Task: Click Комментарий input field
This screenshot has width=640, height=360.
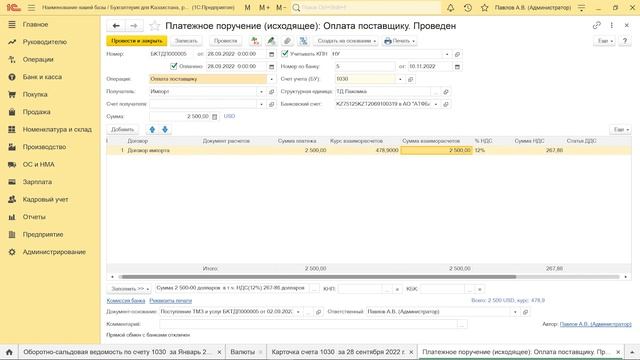Action: pyautogui.click(x=309, y=324)
